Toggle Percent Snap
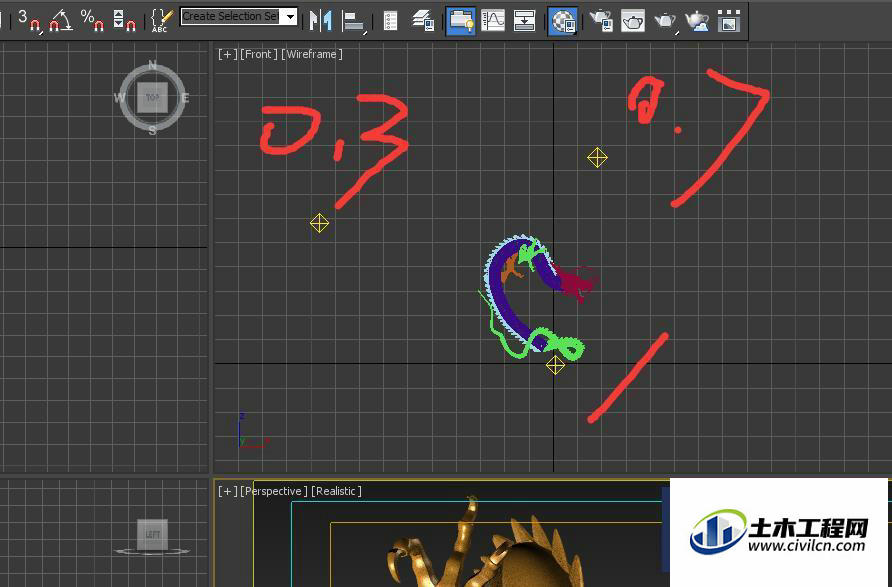 pos(92,20)
